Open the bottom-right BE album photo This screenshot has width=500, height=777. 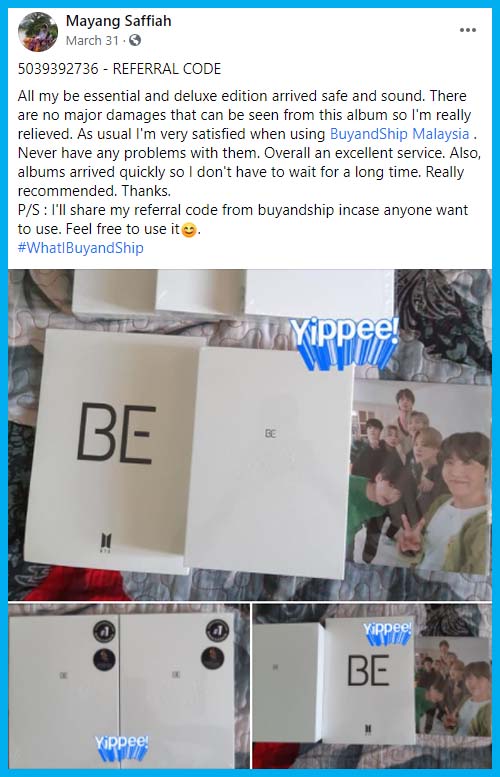point(372,686)
